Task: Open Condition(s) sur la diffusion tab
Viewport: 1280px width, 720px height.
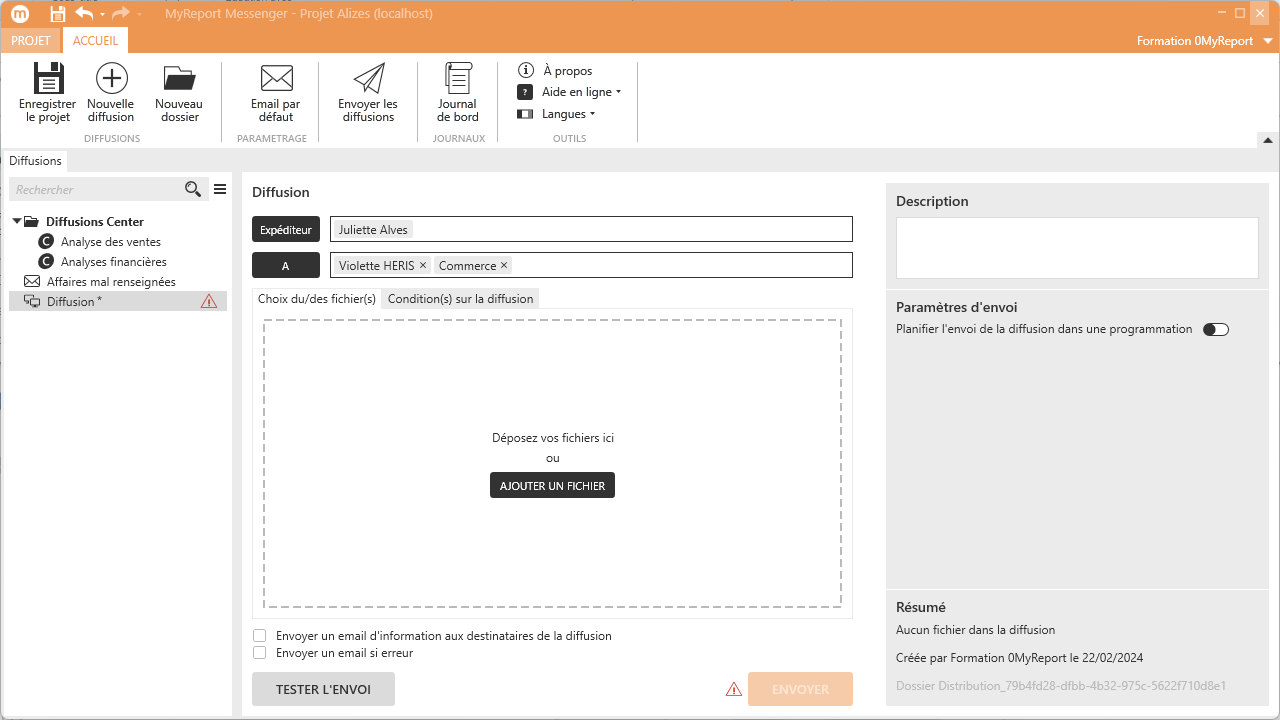Action: point(460,299)
